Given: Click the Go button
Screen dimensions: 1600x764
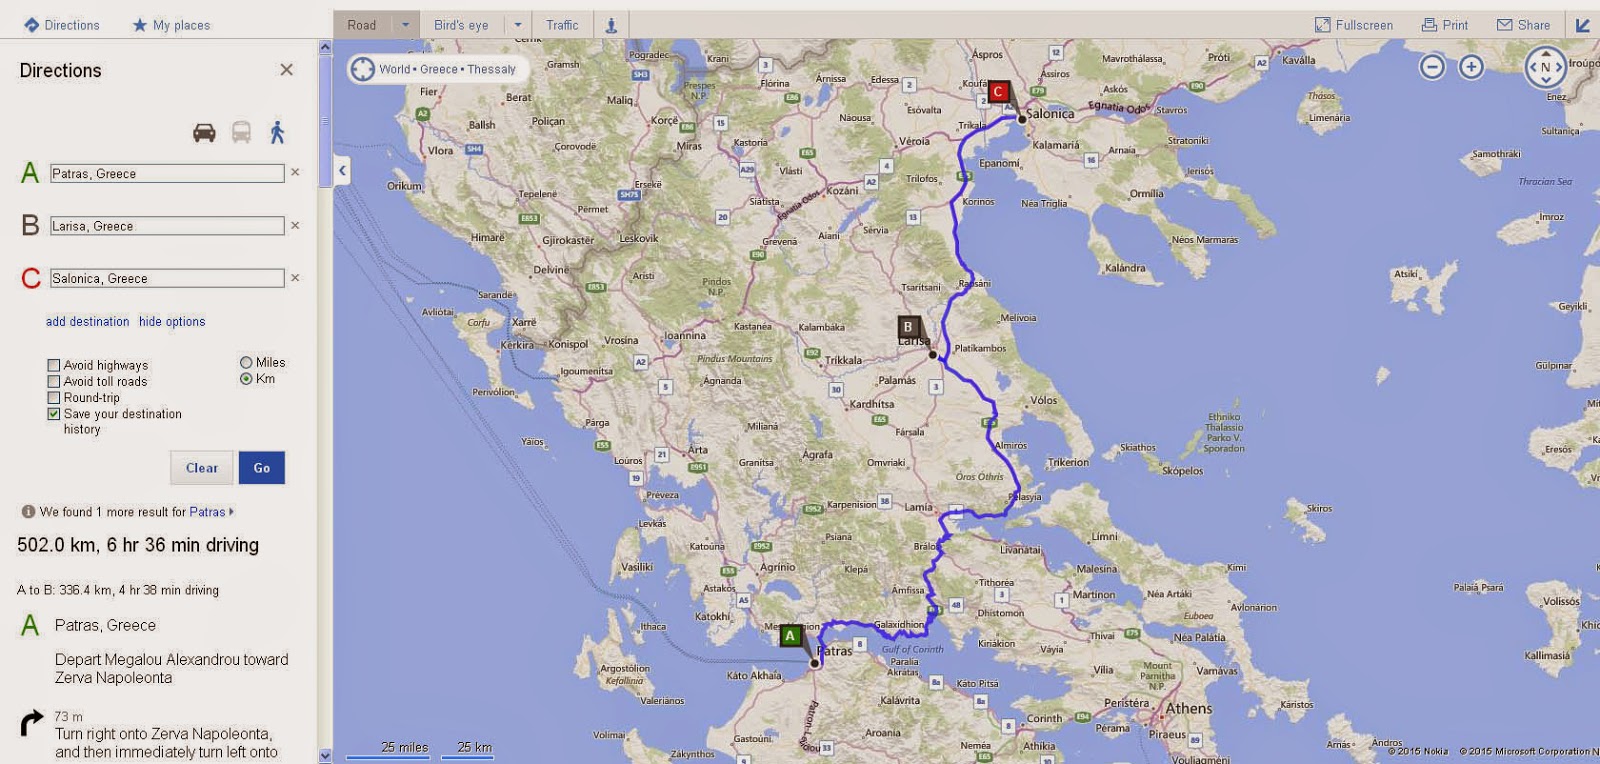Looking at the screenshot, I should click(x=262, y=468).
